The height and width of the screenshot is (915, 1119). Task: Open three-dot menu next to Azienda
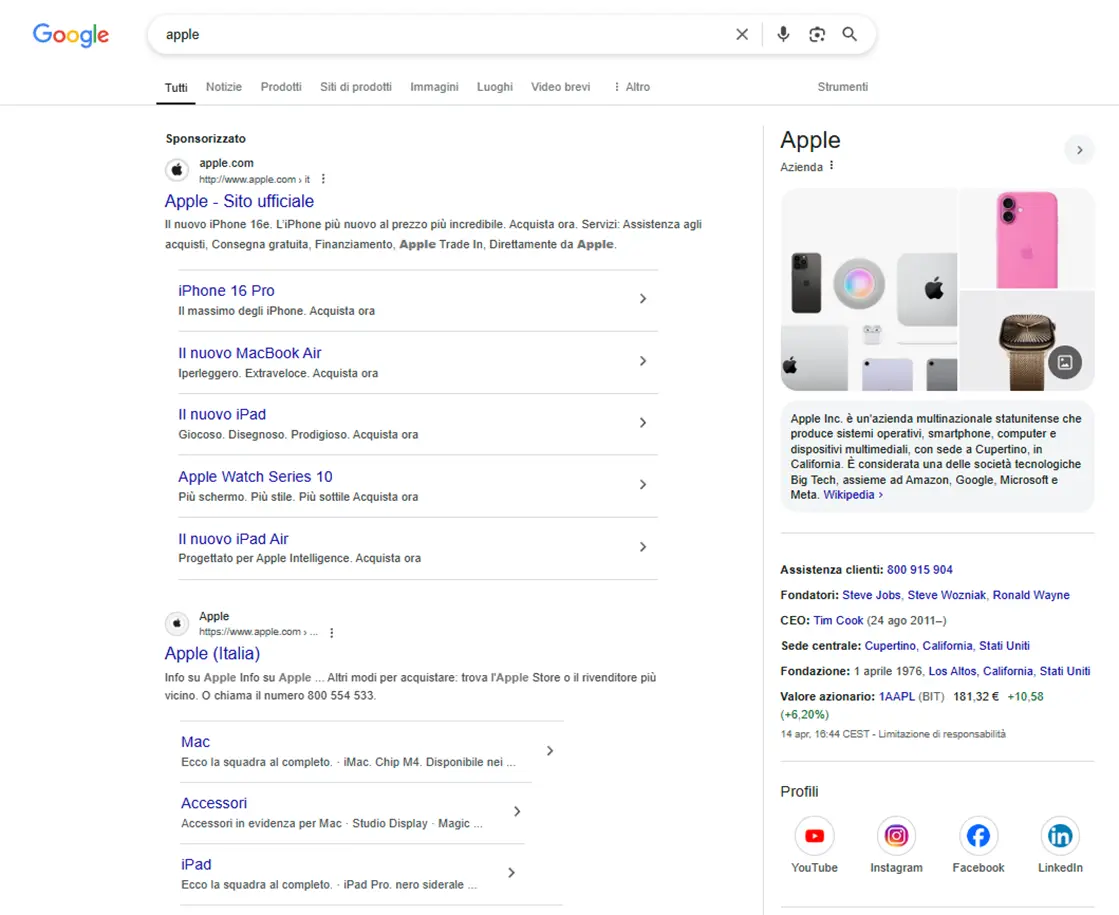[x=831, y=166]
